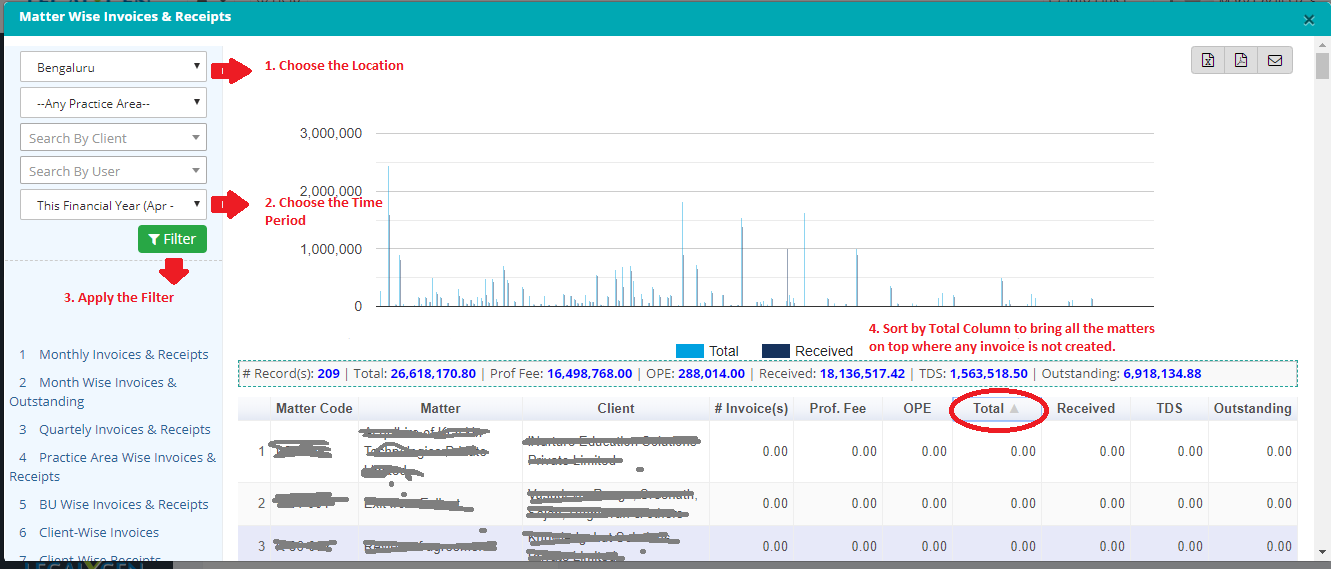Export report as PDF icon
1331x569 pixels.
(1241, 60)
